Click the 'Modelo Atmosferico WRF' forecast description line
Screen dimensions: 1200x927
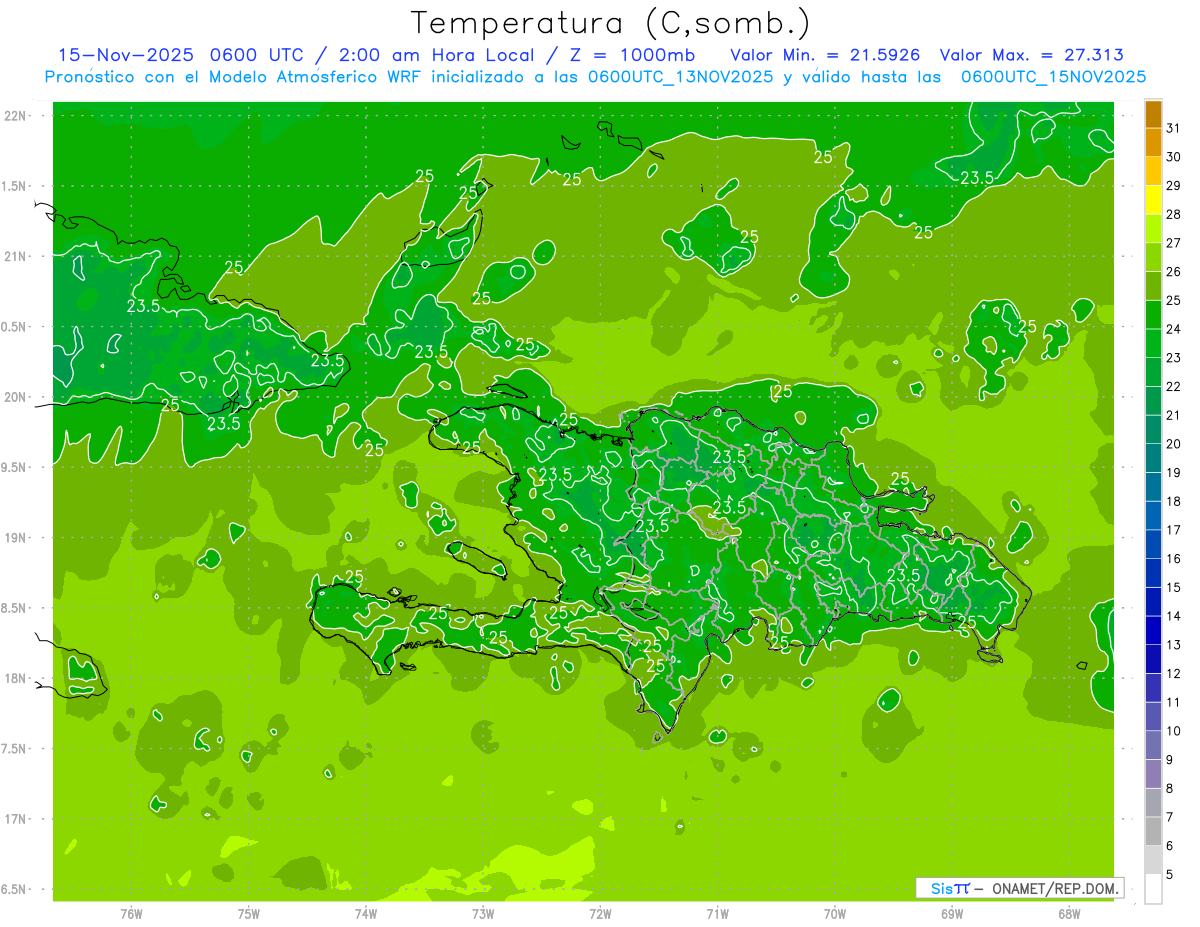point(595,76)
